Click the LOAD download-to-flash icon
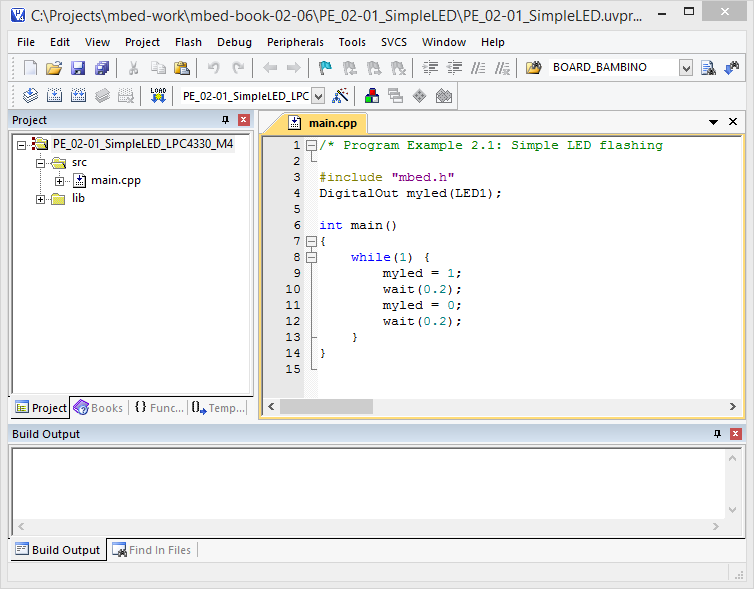Screen dimensions: 754x589 (158, 96)
